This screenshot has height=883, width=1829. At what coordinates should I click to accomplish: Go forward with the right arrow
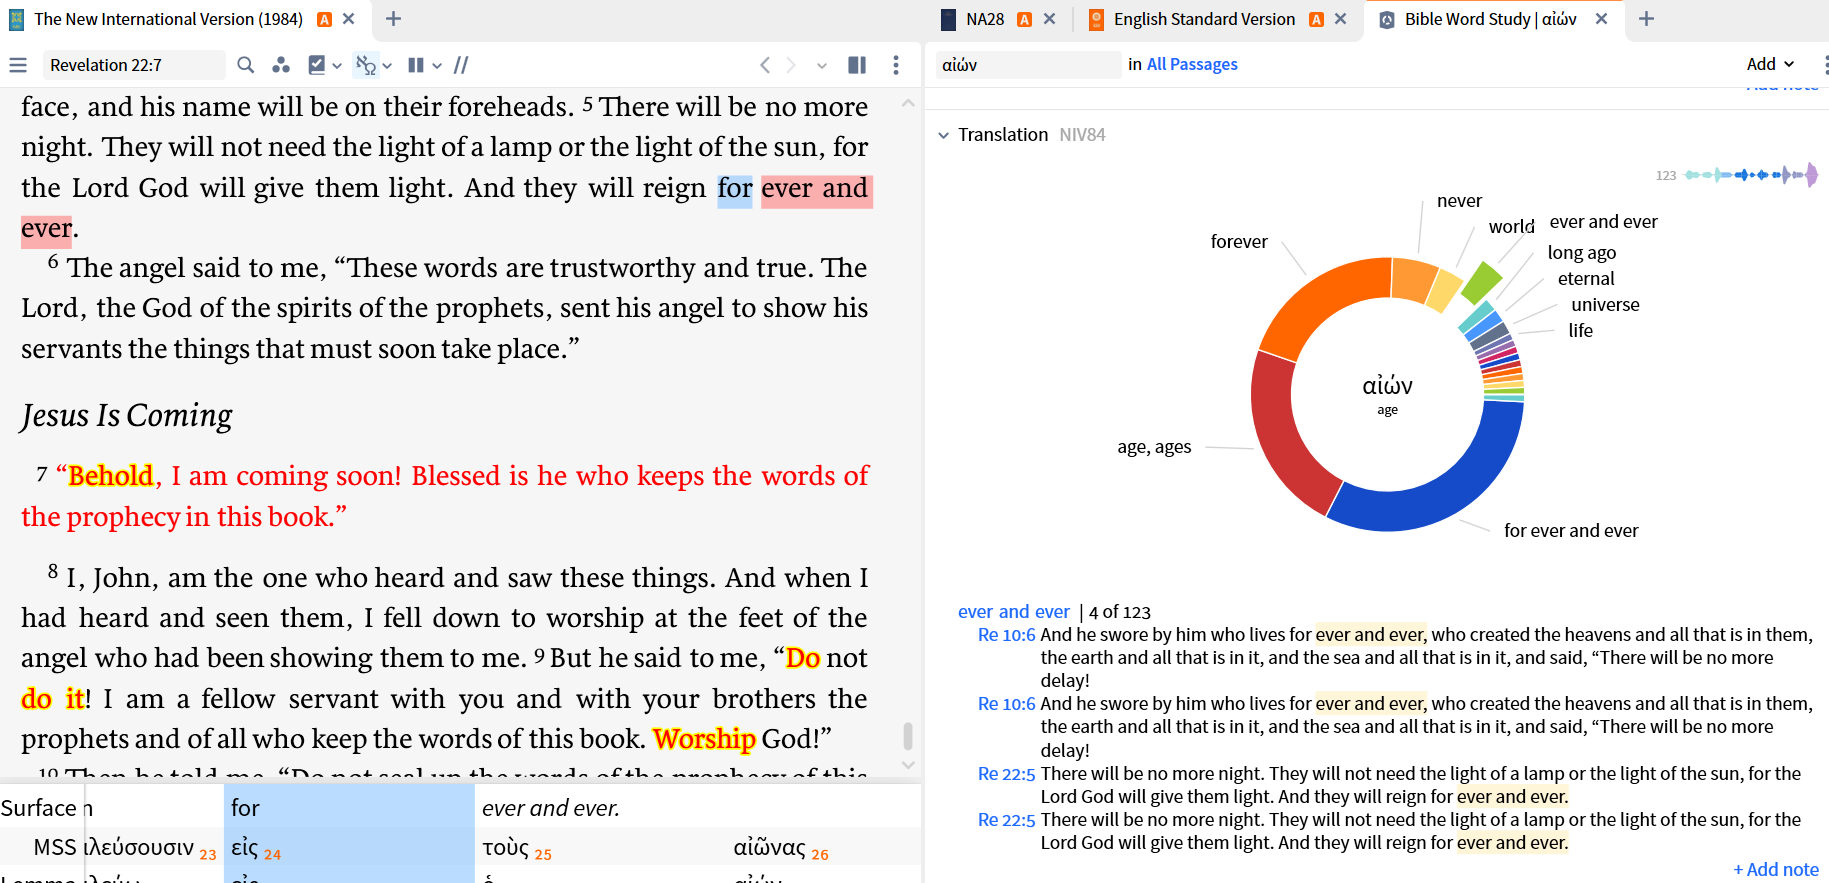791,65
